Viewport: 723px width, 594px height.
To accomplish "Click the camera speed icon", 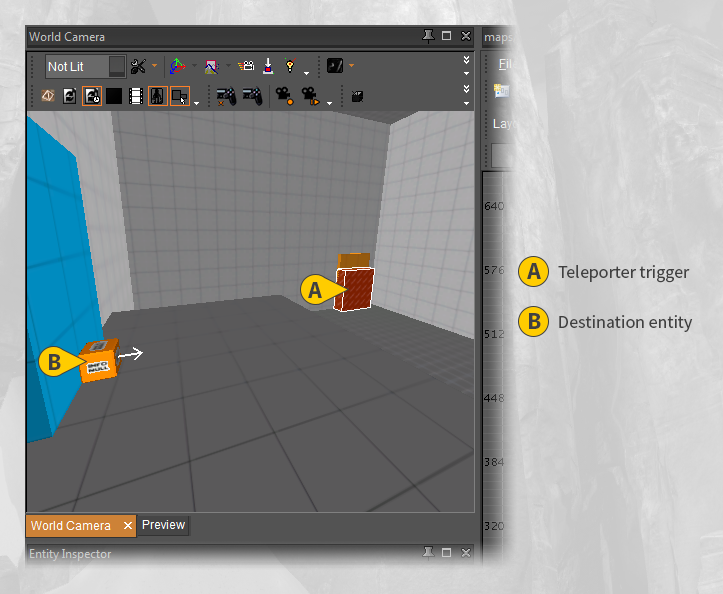I will pyautogui.click(x=246, y=66).
